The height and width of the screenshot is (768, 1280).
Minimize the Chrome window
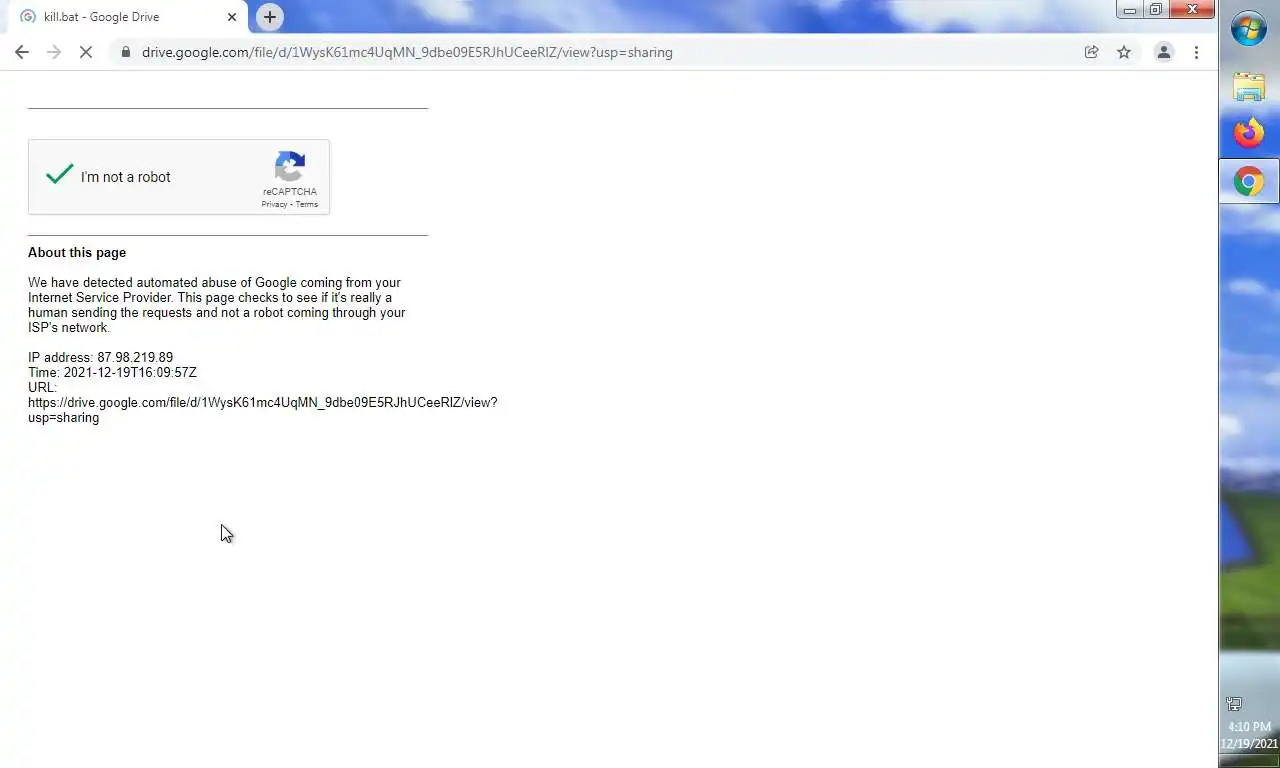[x=1129, y=10]
